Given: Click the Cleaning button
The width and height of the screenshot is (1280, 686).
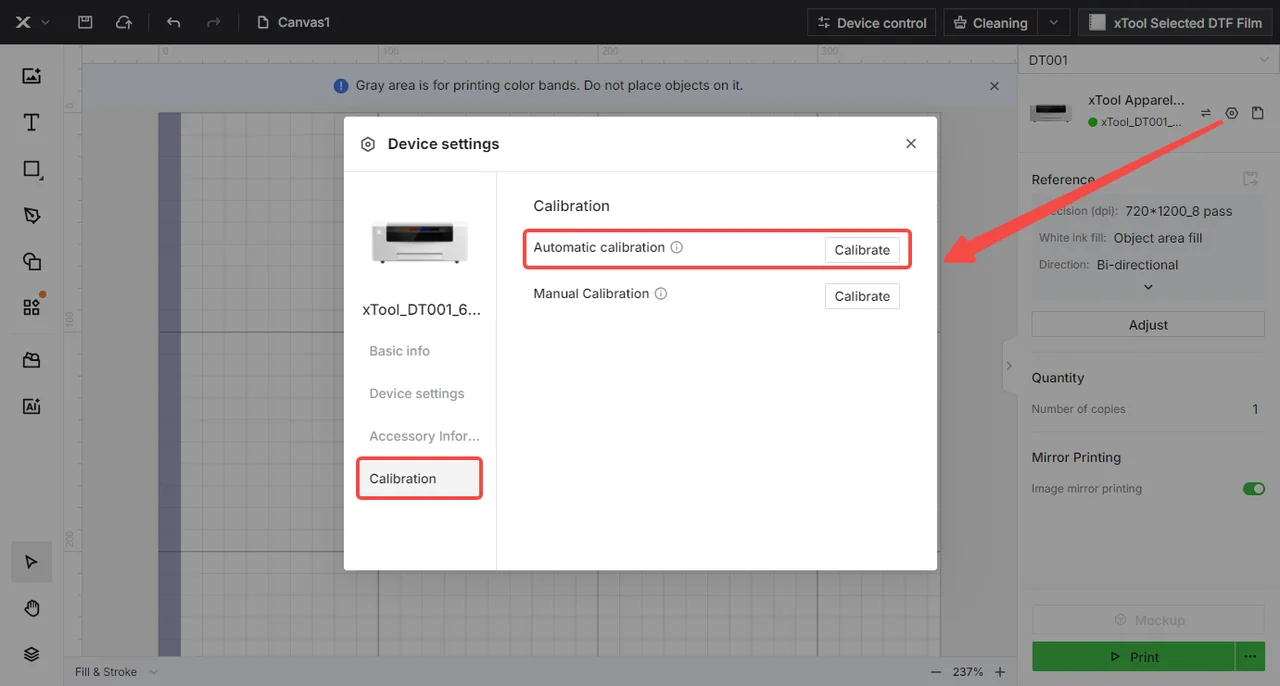Looking at the screenshot, I should (990, 22).
